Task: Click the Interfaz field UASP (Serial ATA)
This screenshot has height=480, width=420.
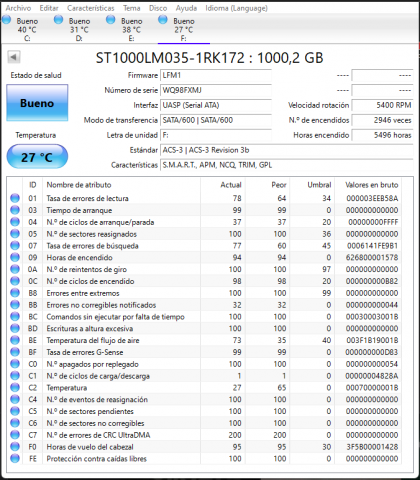Action: [216, 105]
